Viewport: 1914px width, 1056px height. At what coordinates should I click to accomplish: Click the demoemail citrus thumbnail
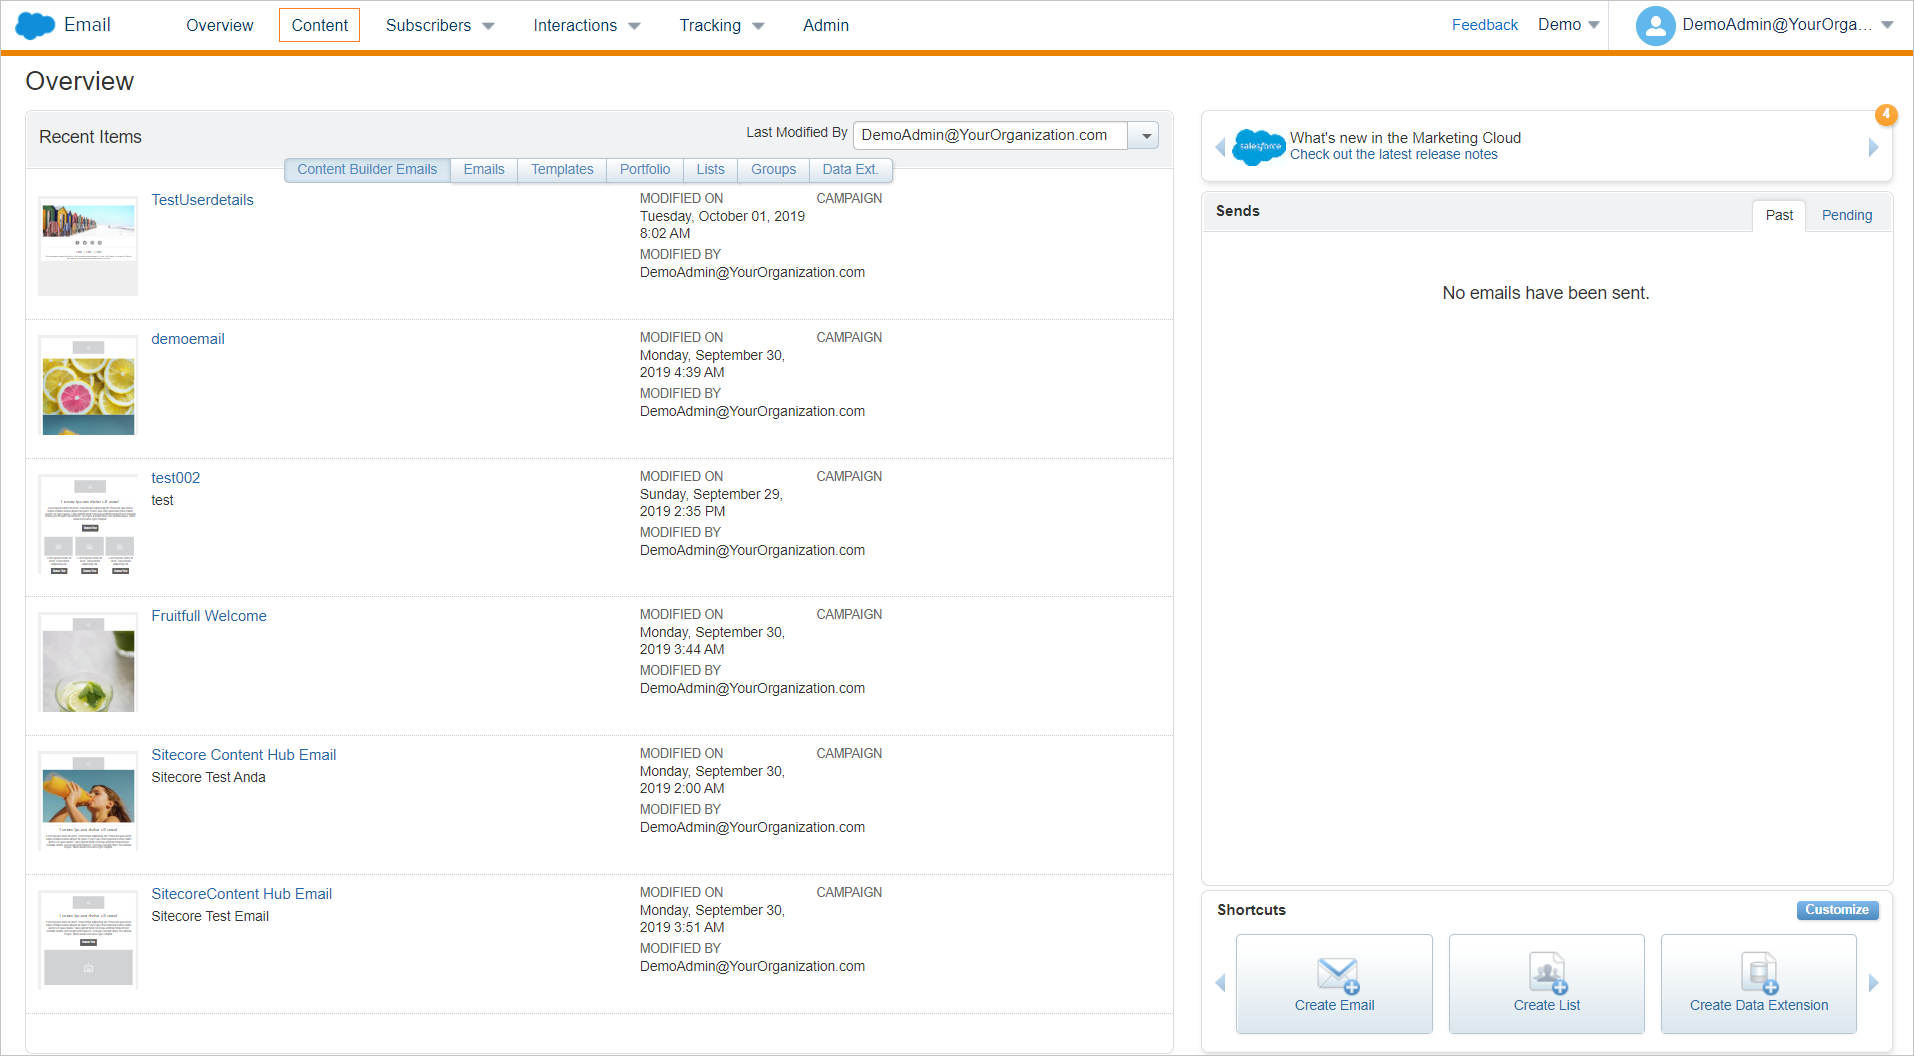pos(87,385)
